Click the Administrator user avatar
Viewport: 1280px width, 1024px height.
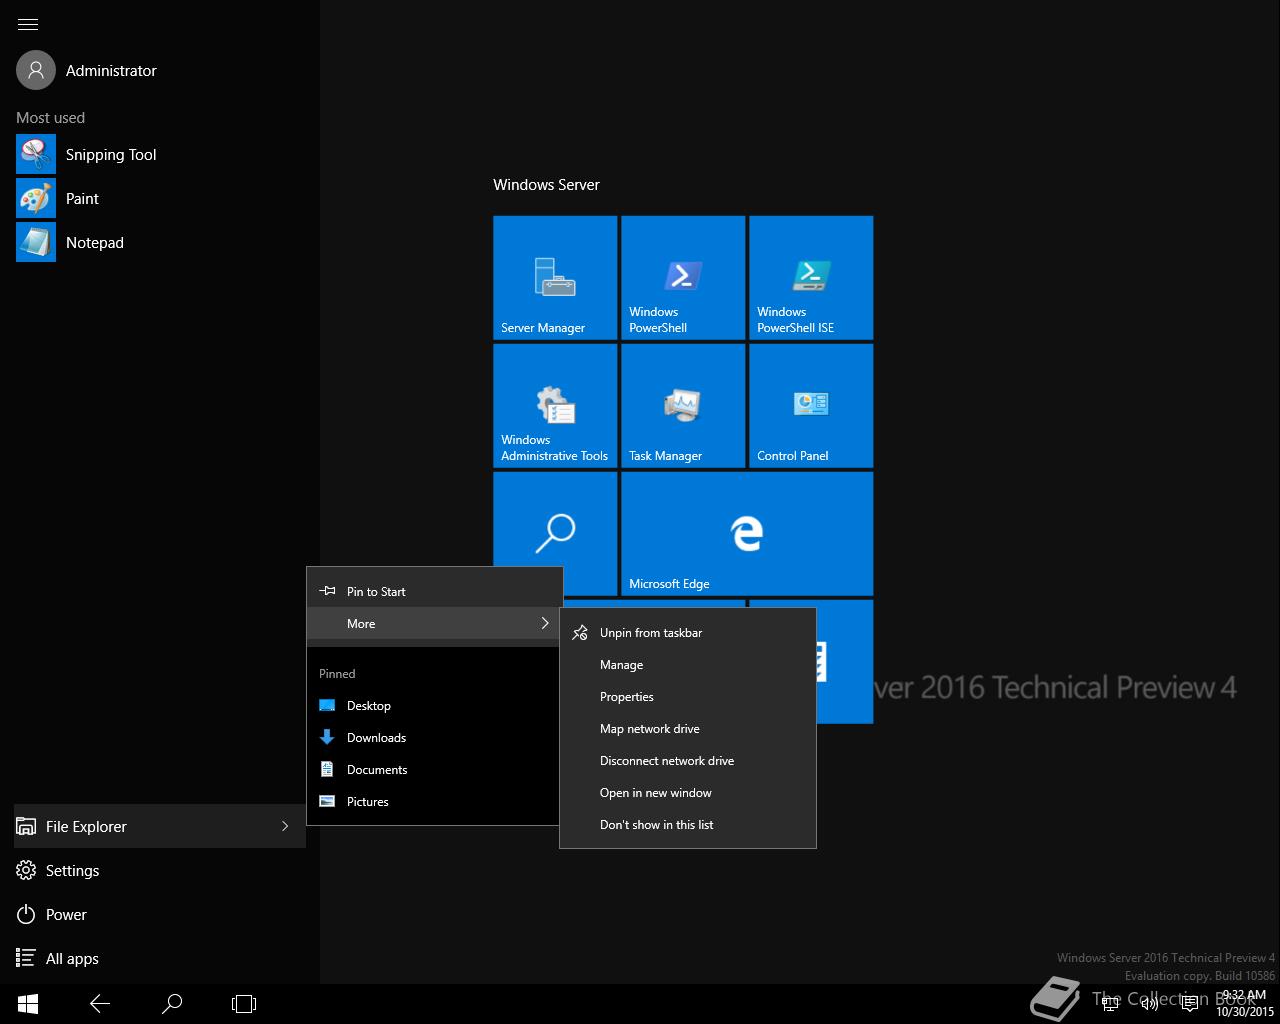36,70
